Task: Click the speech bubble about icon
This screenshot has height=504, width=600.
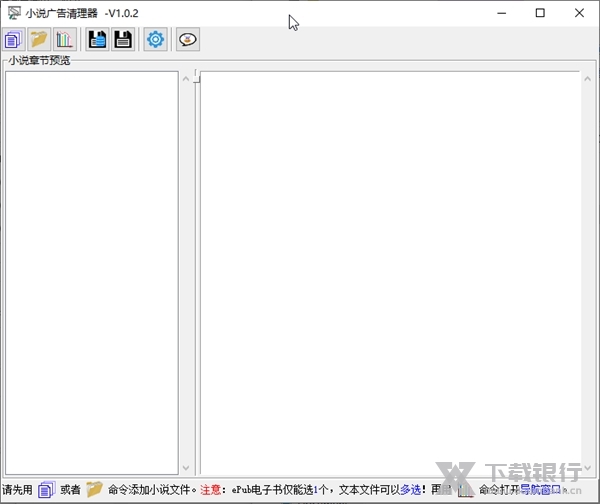Action: coord(186,40)
